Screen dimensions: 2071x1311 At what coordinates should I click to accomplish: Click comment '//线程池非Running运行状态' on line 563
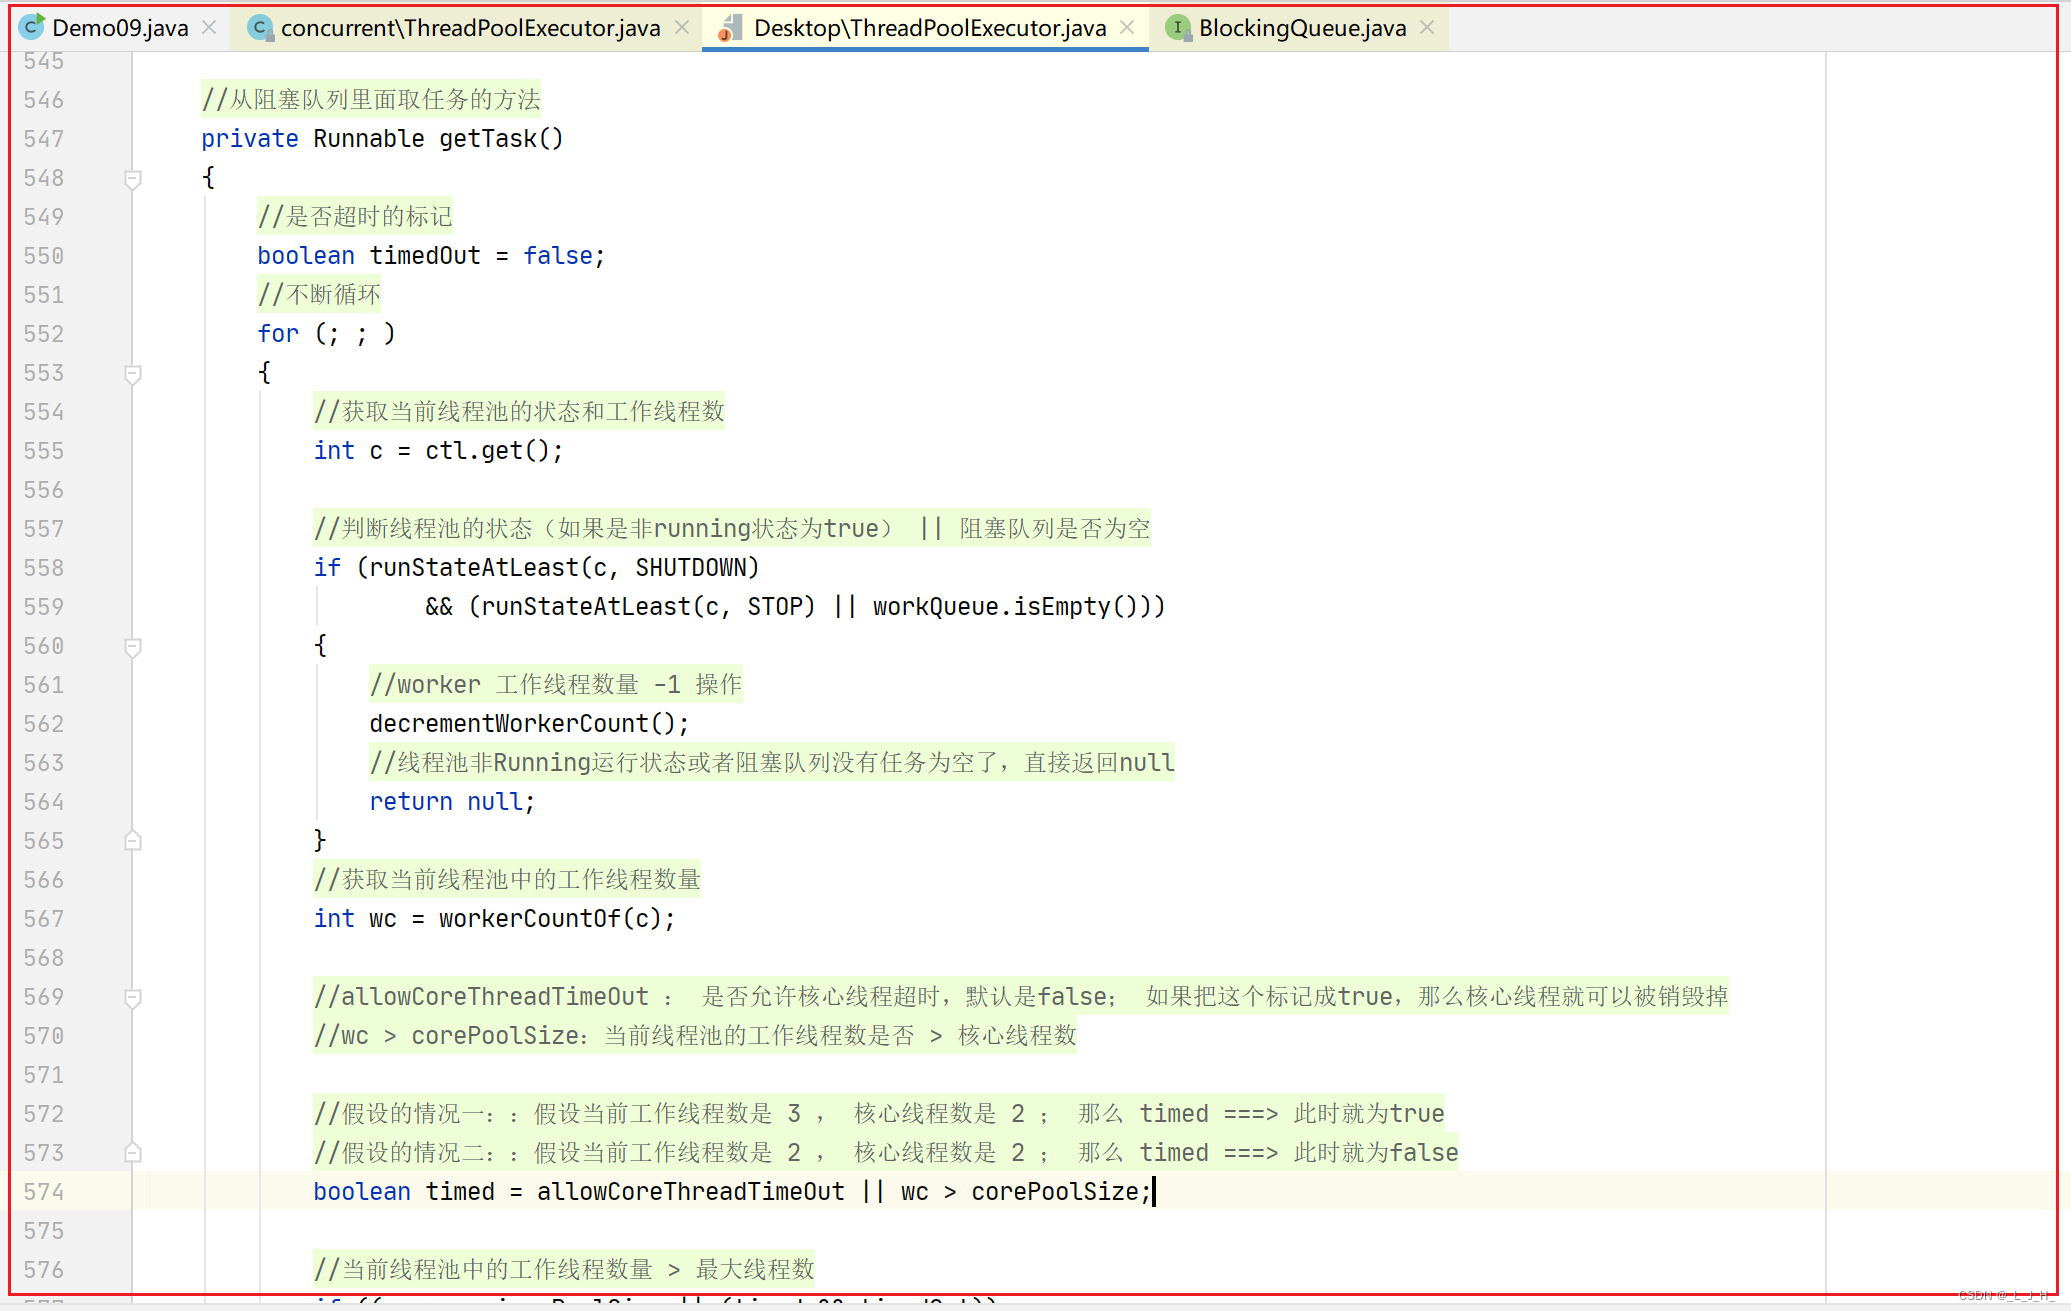click(x=772, y=763)
